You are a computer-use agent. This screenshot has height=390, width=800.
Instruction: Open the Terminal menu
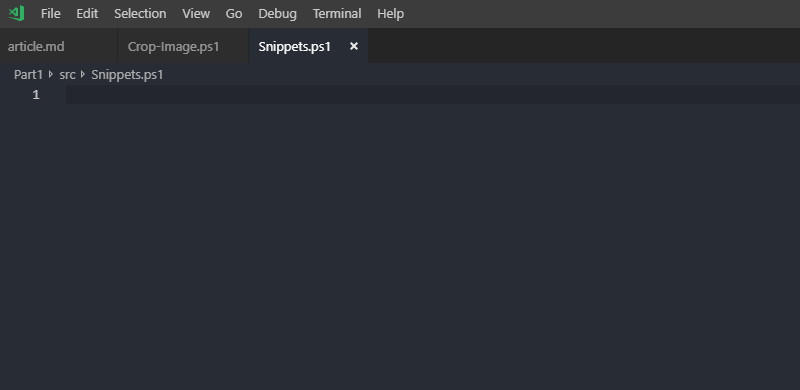click(x=337, y=14)
